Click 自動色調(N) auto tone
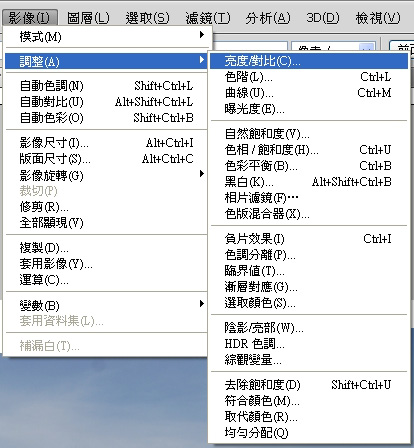The width and height of the screenshot is (414, 448). [106, 86]
